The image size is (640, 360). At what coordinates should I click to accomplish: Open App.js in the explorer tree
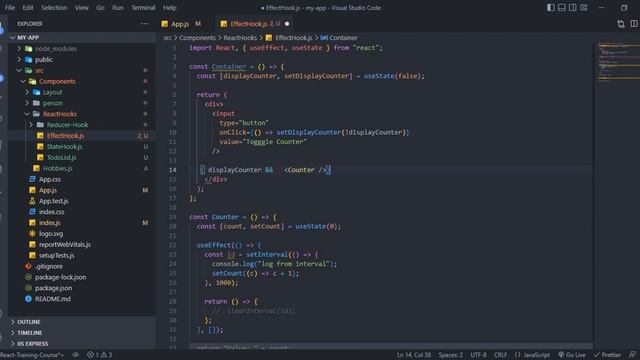(82, 190)
